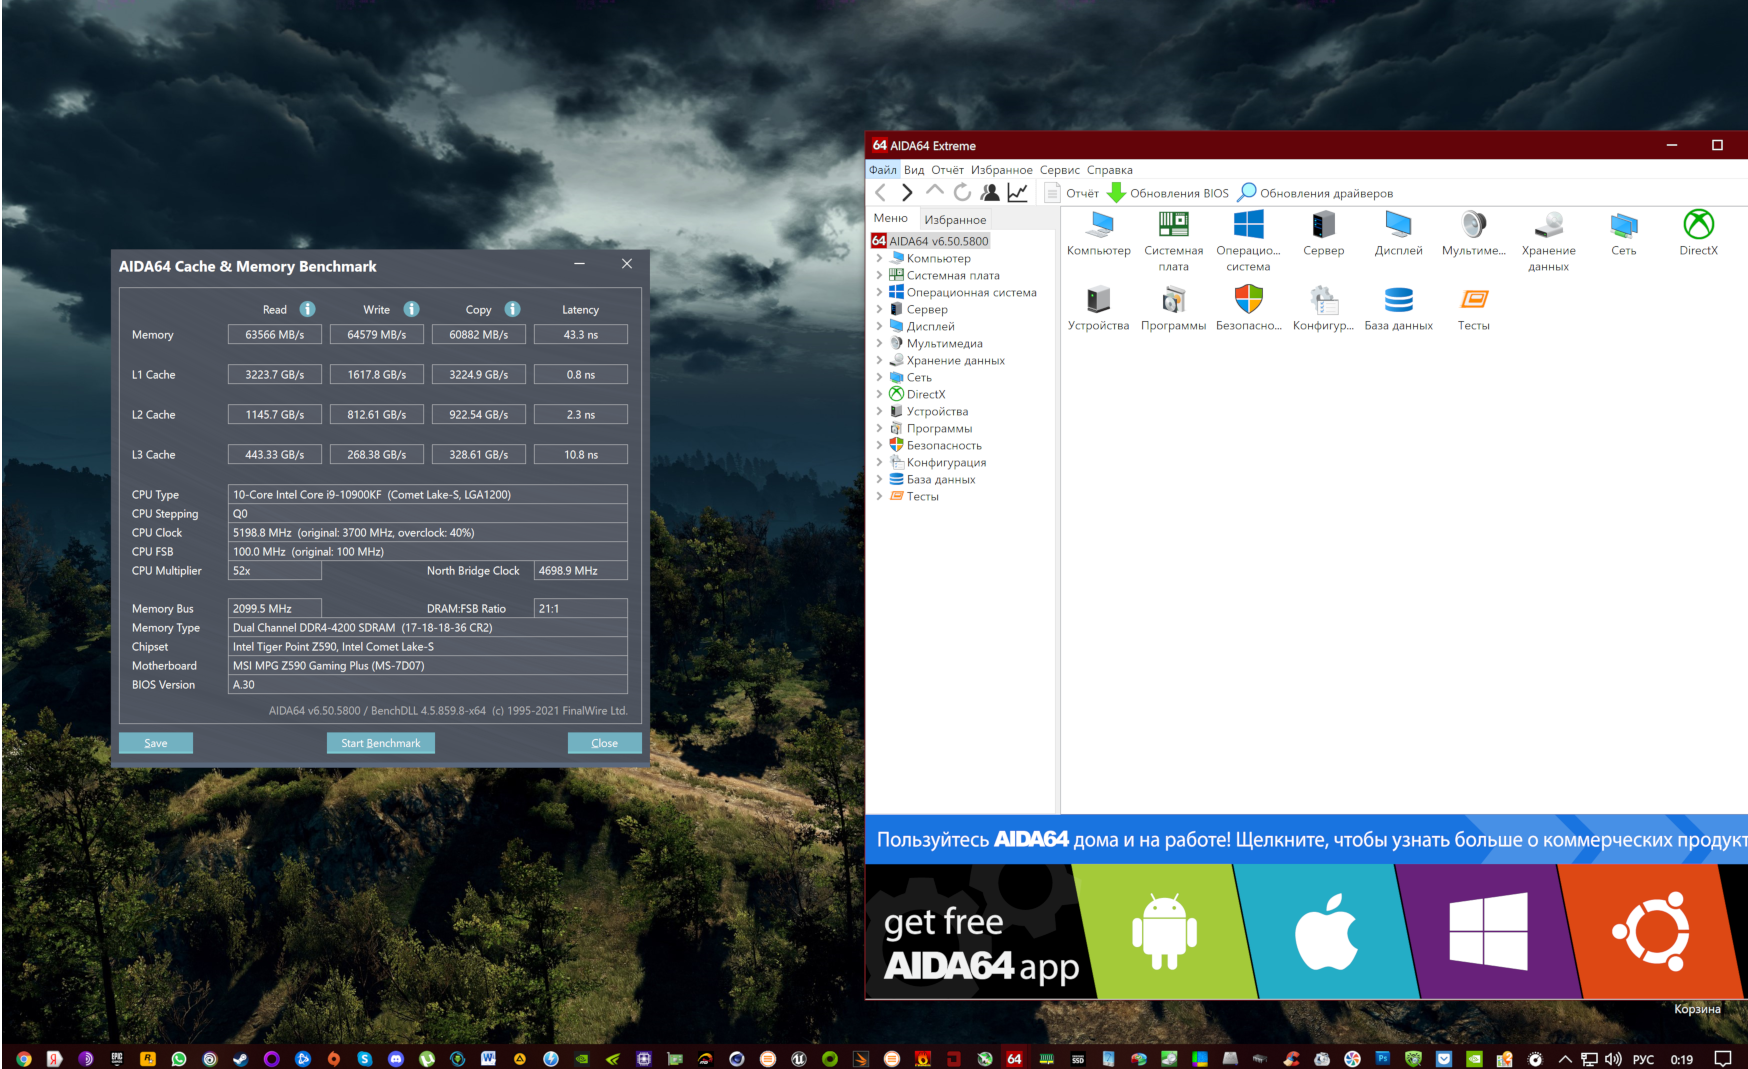Click the Обновления BIOS toolbar button
This screenshot has width=1748, height=1069.
(1168, 193)
